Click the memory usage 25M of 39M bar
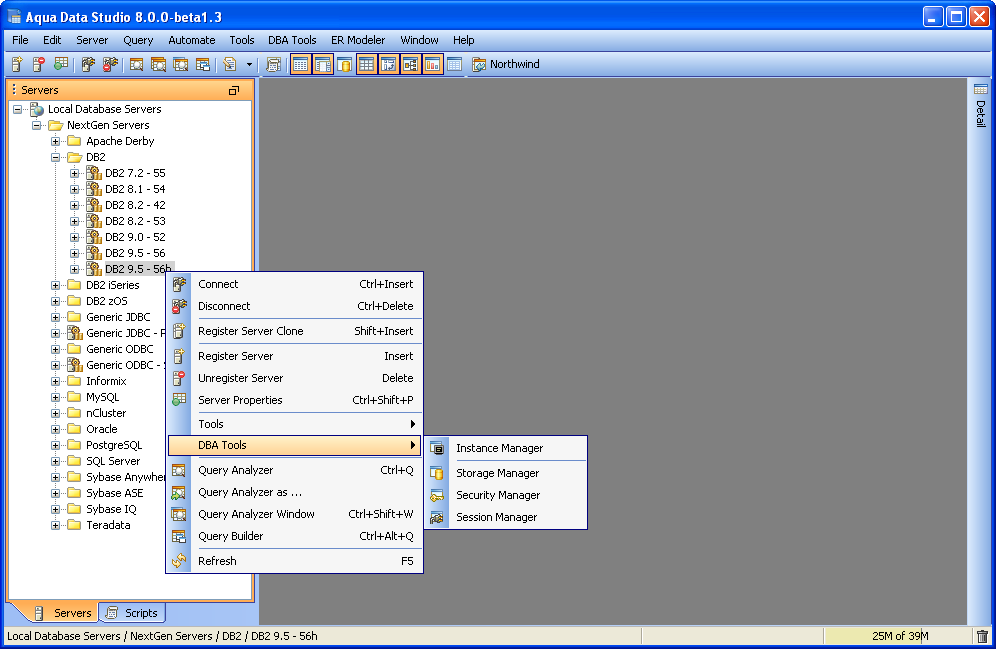The height and width of the screenshot is (649, 996). coord(898,636)
